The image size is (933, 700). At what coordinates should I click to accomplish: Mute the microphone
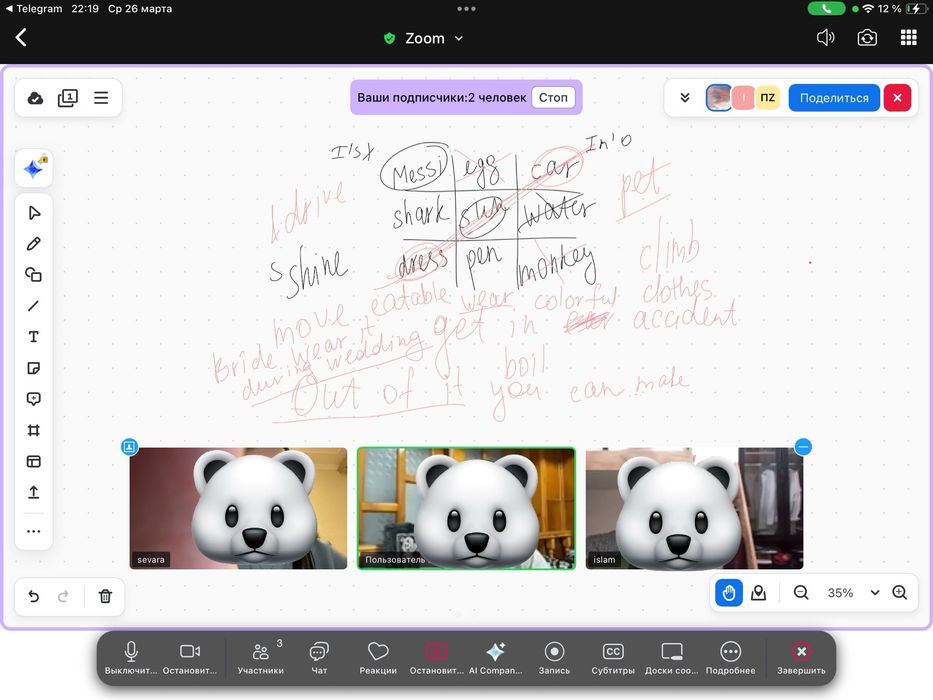pos(131,658)
